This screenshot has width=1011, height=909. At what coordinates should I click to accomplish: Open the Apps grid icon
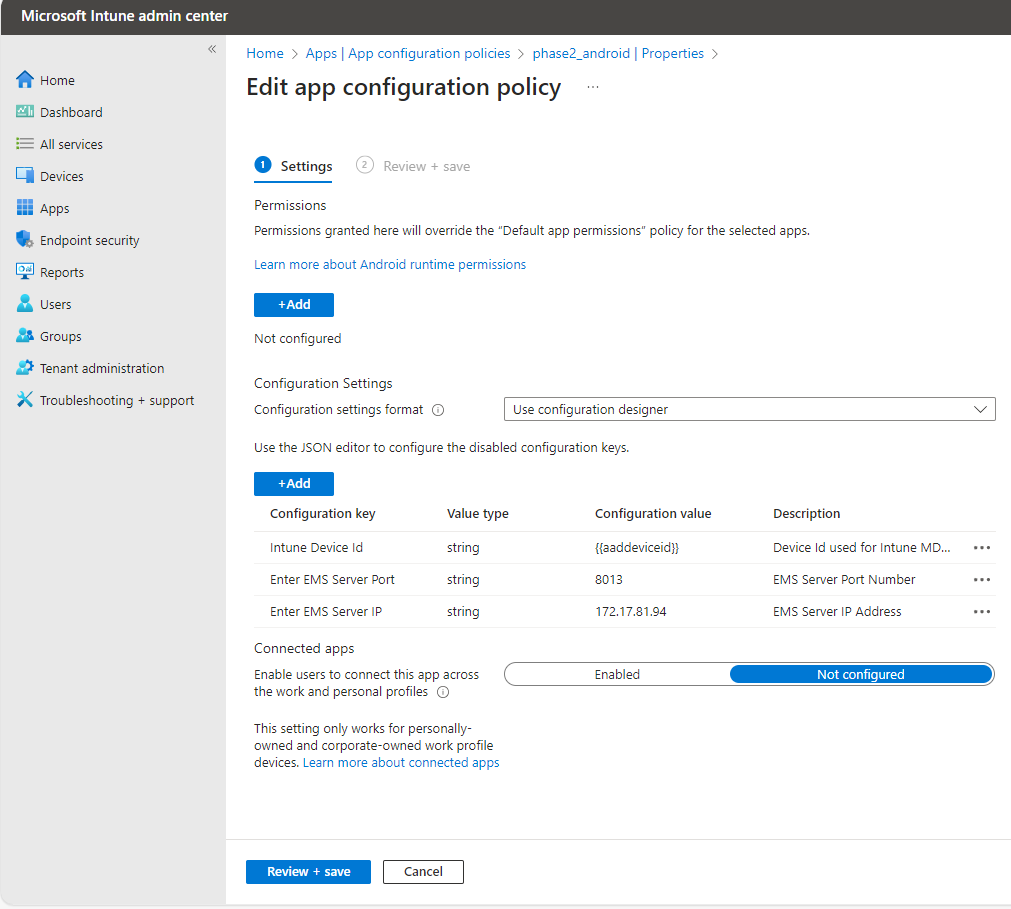coord(25,208)
